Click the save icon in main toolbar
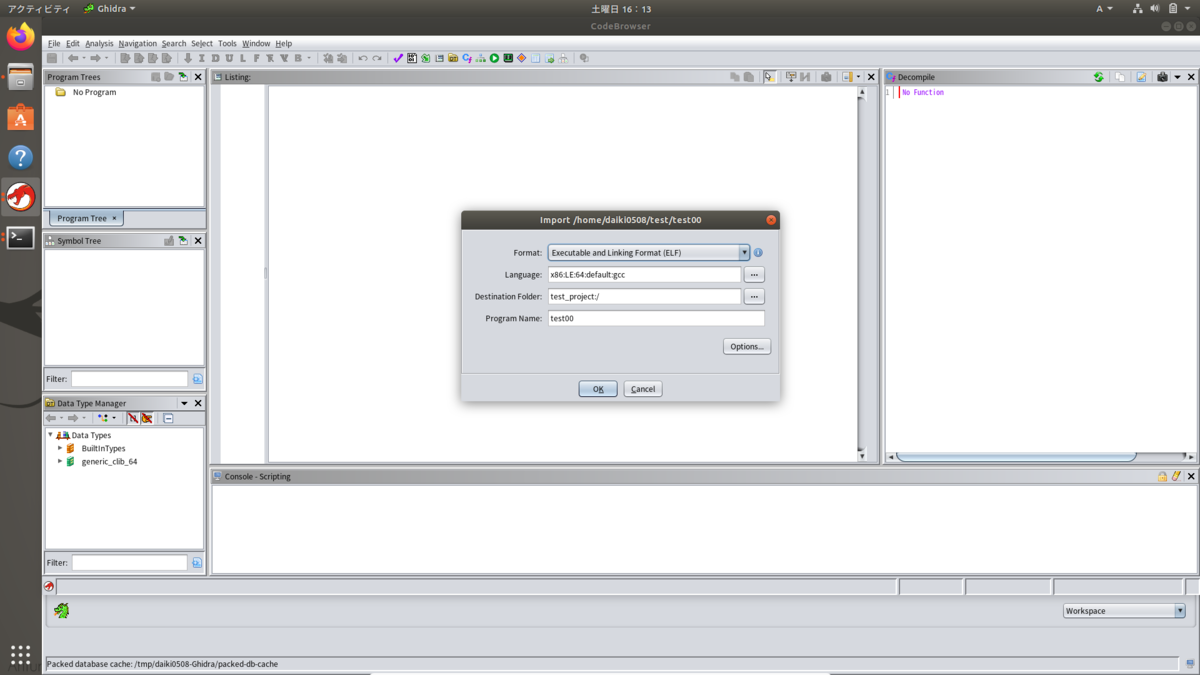This screenshot has width=1200, height=675. pyautogui.click(x=52, y=58)
